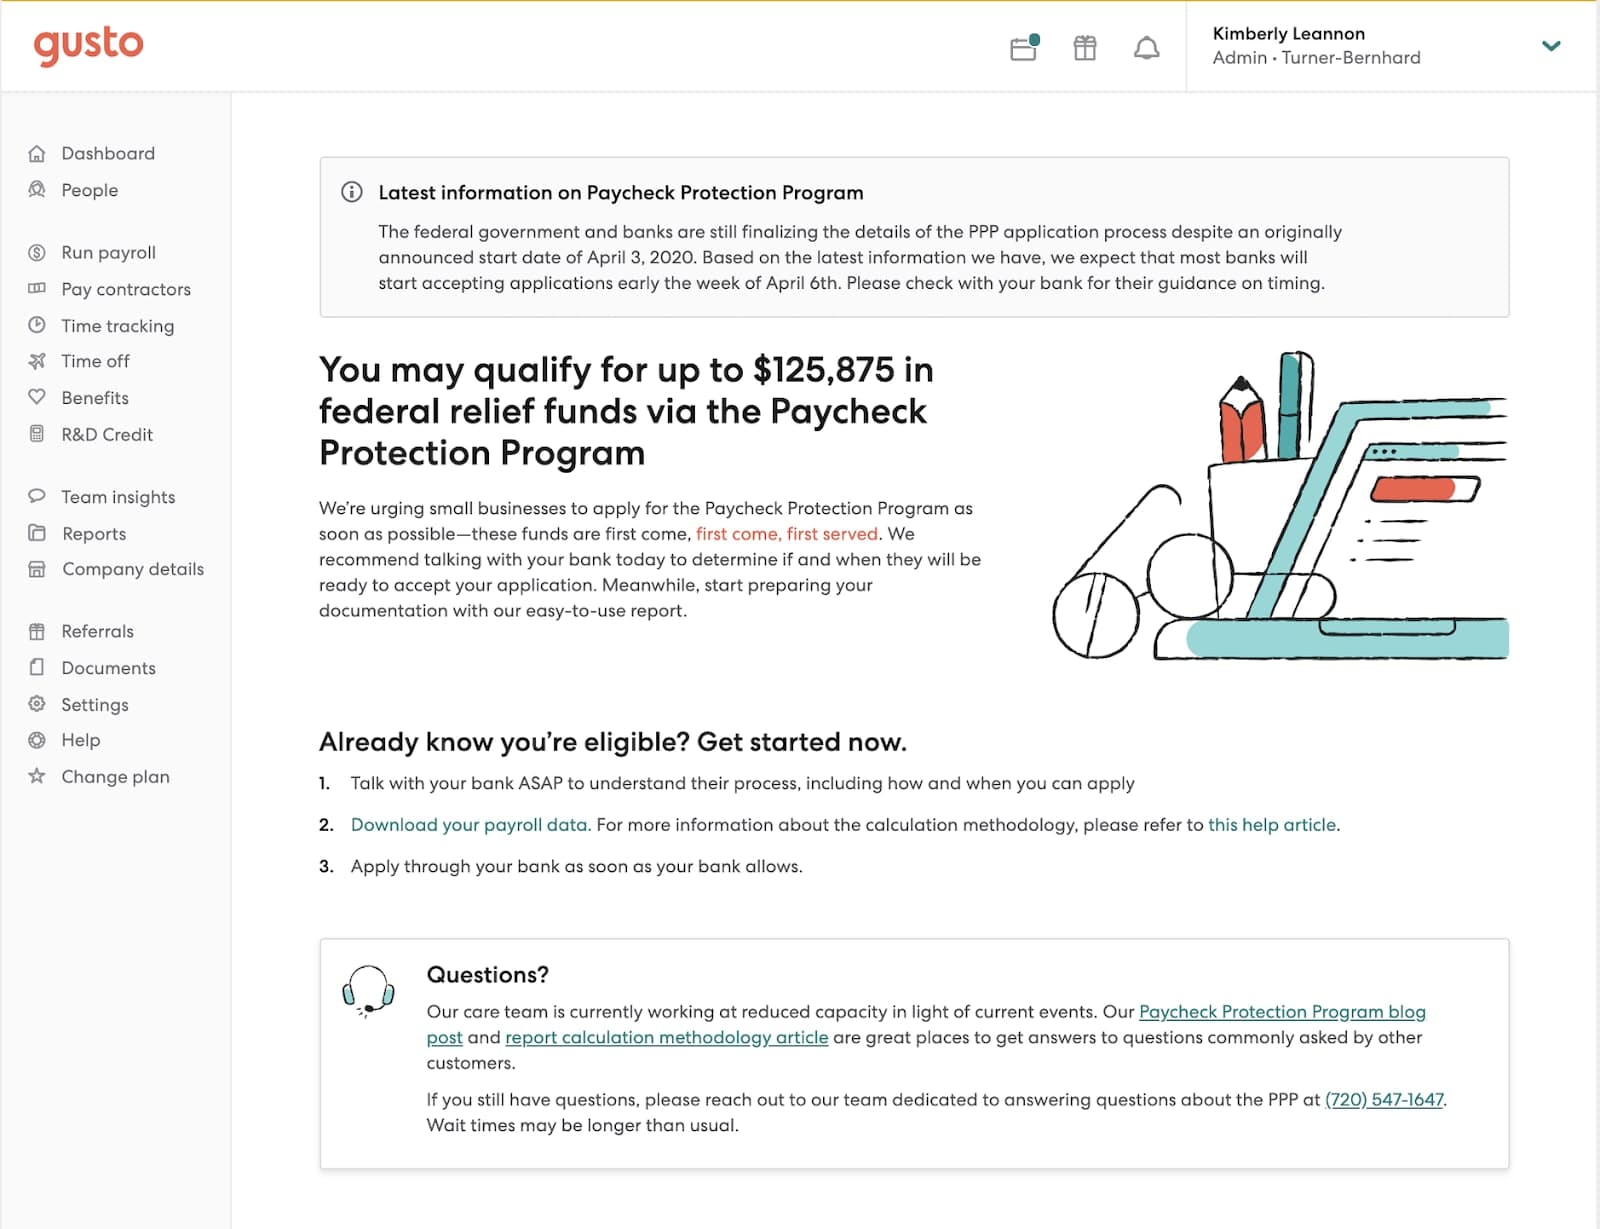The image size is (1600, 1229).
Task: Navigate to Benefits in the sidebar
Action: (95, 398)
